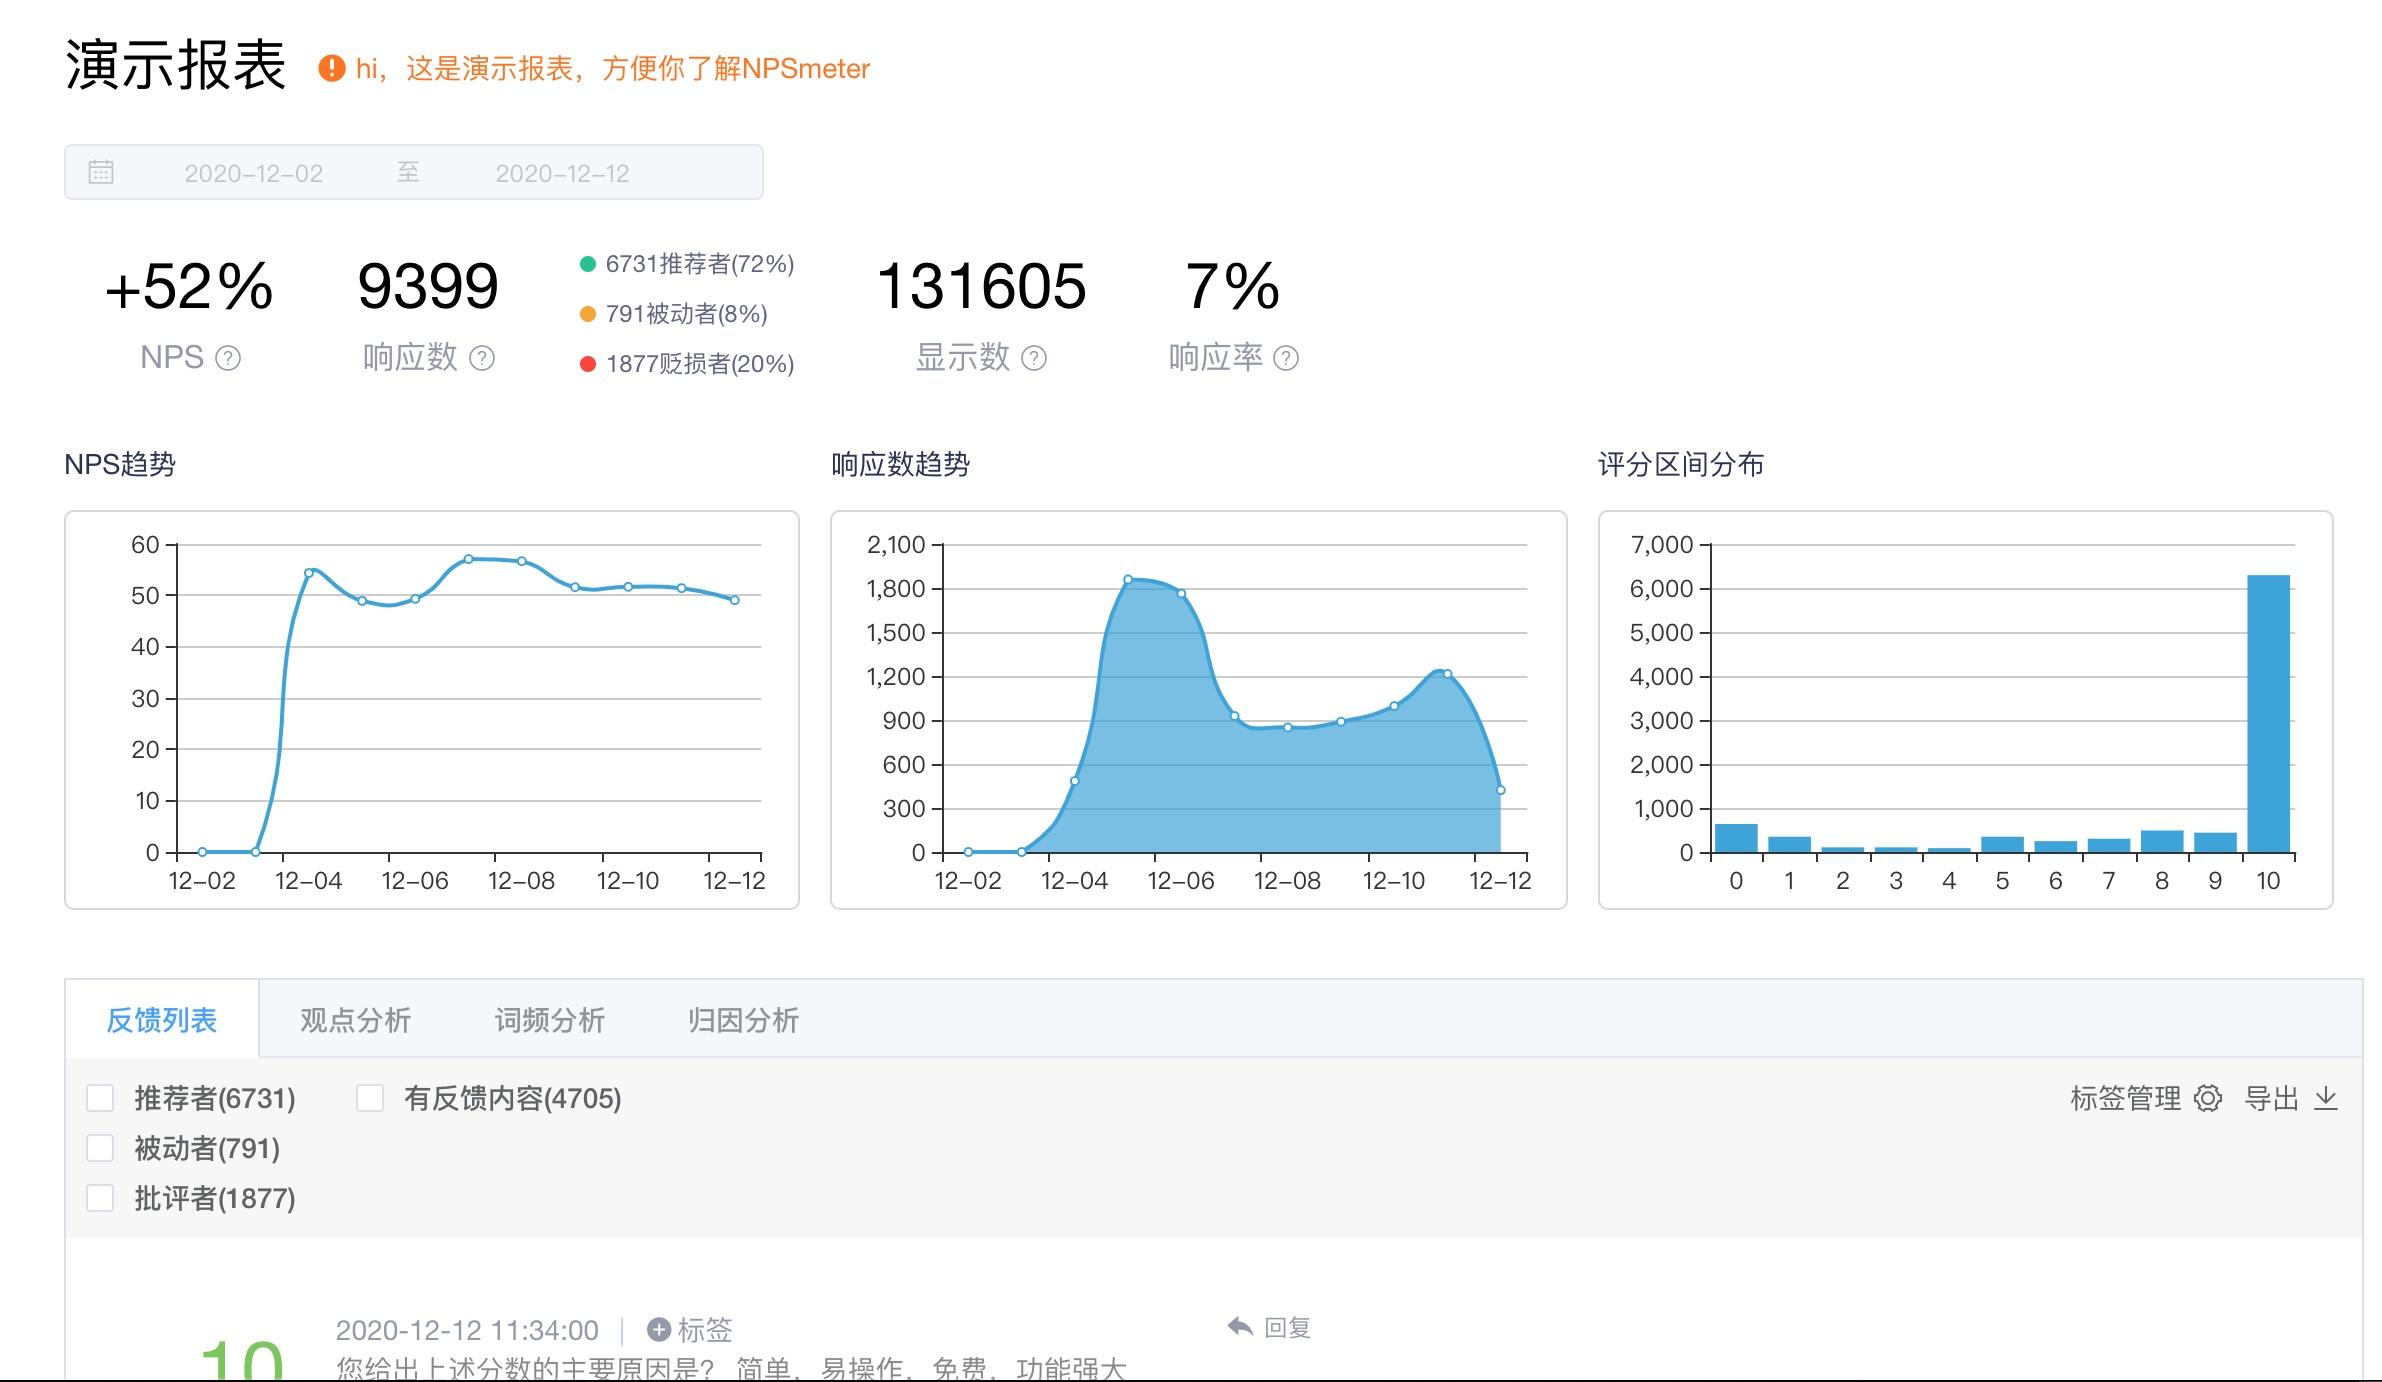This screenshot has width=2382, height=1382.
Task: Check the 推荐者(6731) checkbox
Action: pyautogui.click(x=100, y=1098)
